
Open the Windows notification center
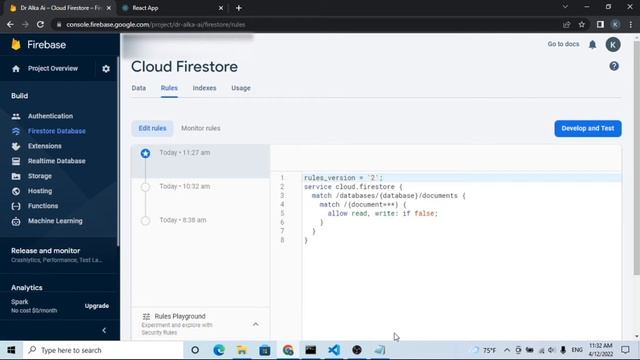click(x=625, y=350)
